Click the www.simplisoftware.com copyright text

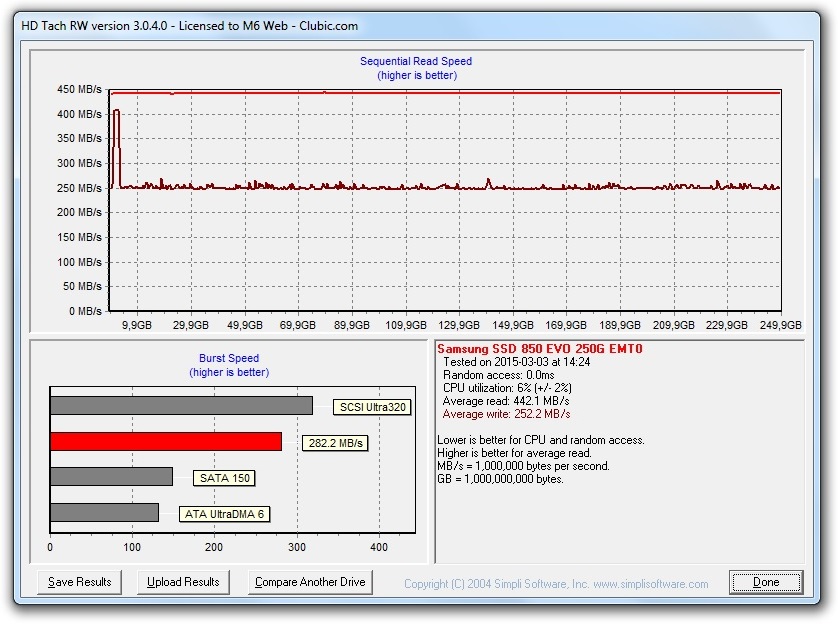click(x=556, y=584)
